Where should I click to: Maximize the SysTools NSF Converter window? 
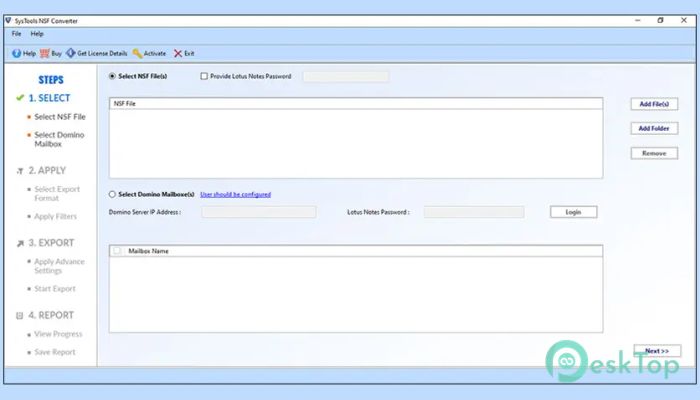tap(660, 21)
